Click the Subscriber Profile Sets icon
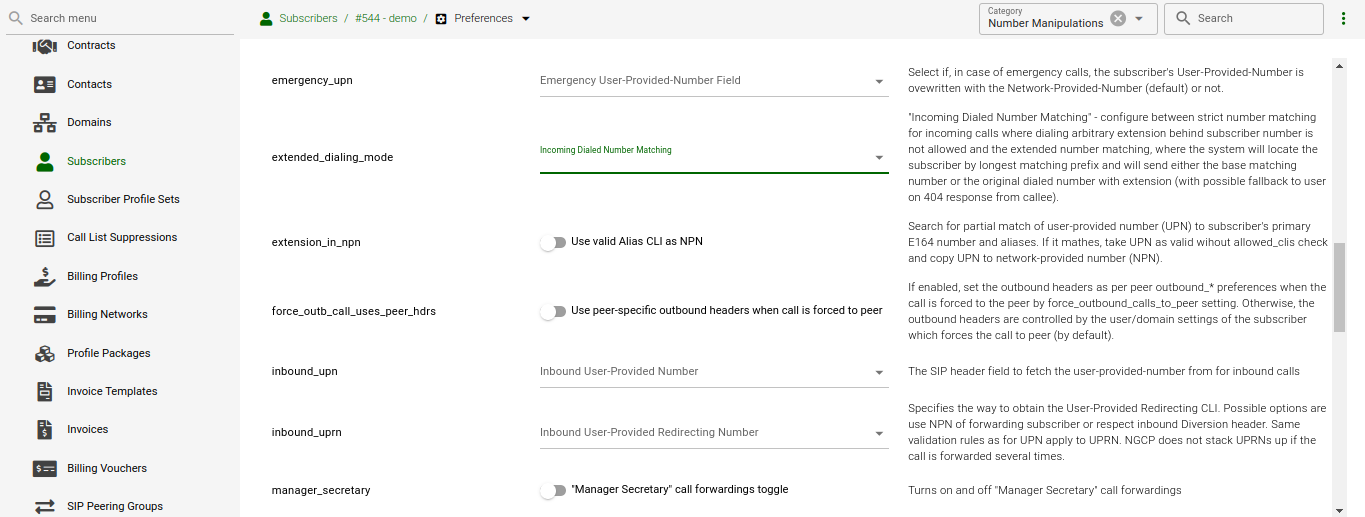Image resolution: width=1365 pixels, height=517 pixels. (x=45, y=200)
